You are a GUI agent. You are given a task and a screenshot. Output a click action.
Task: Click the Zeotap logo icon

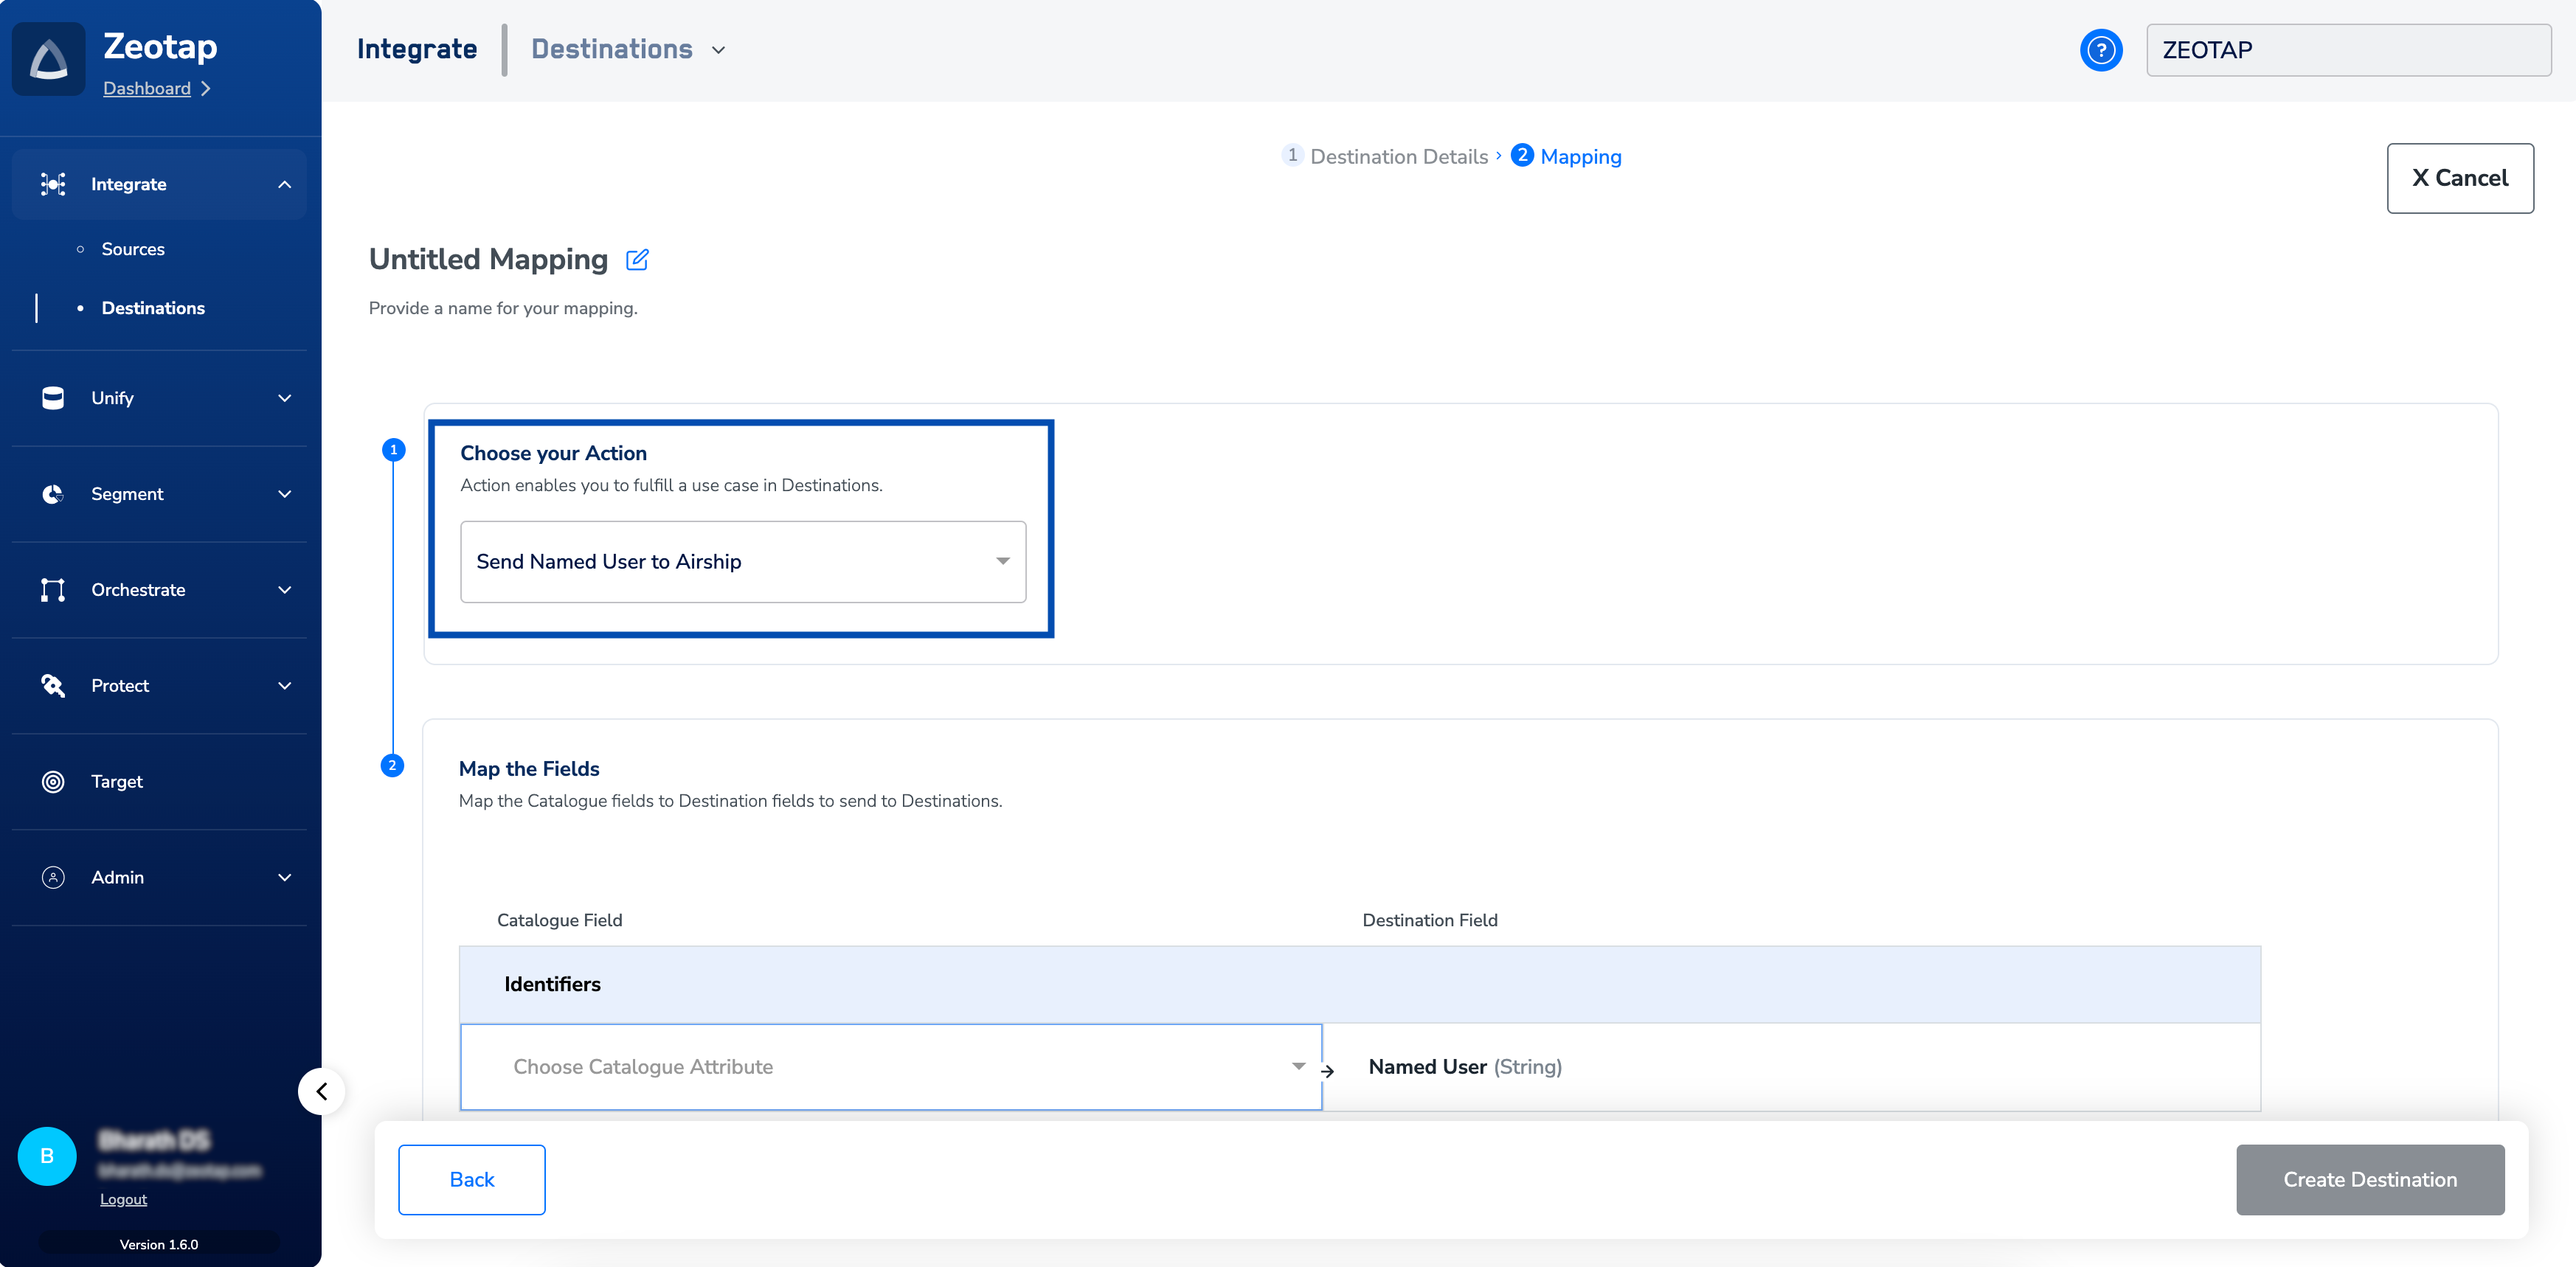48,59
